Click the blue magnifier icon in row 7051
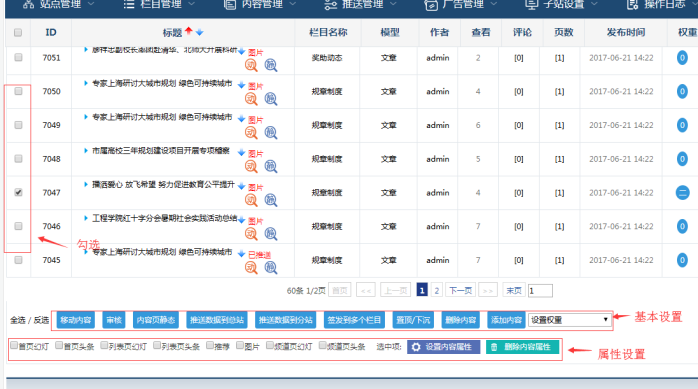The width and height of the screenshot is (698, 389). (271, 65)
